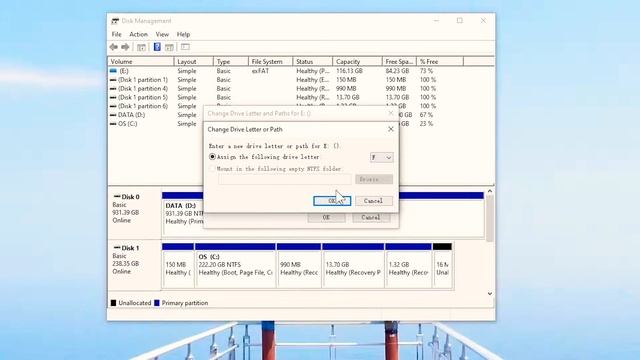Click the blue Primary partition legend swatch

(x=157, y=303)
